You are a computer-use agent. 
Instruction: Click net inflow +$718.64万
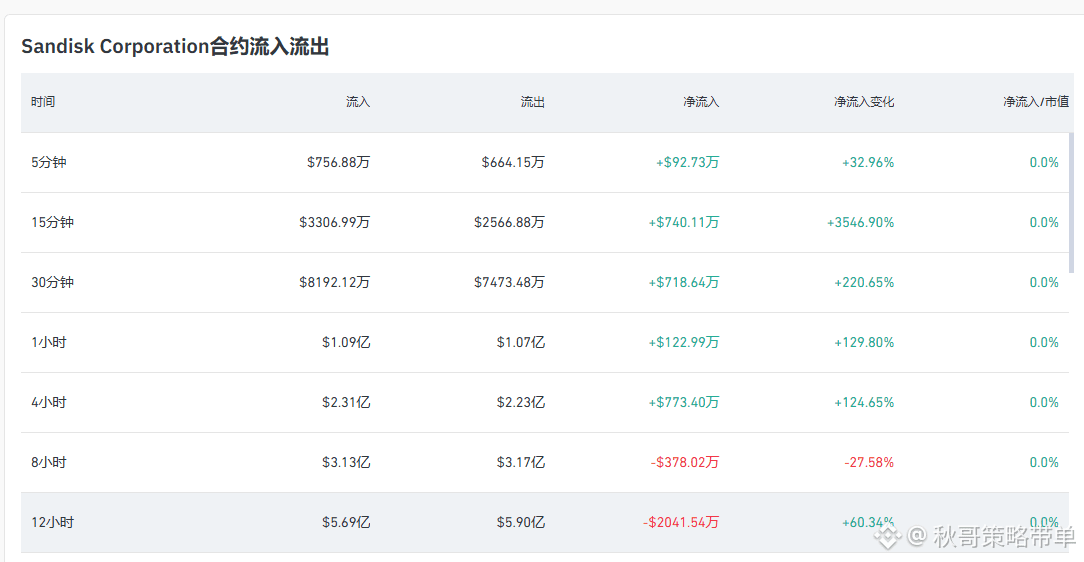684,283
